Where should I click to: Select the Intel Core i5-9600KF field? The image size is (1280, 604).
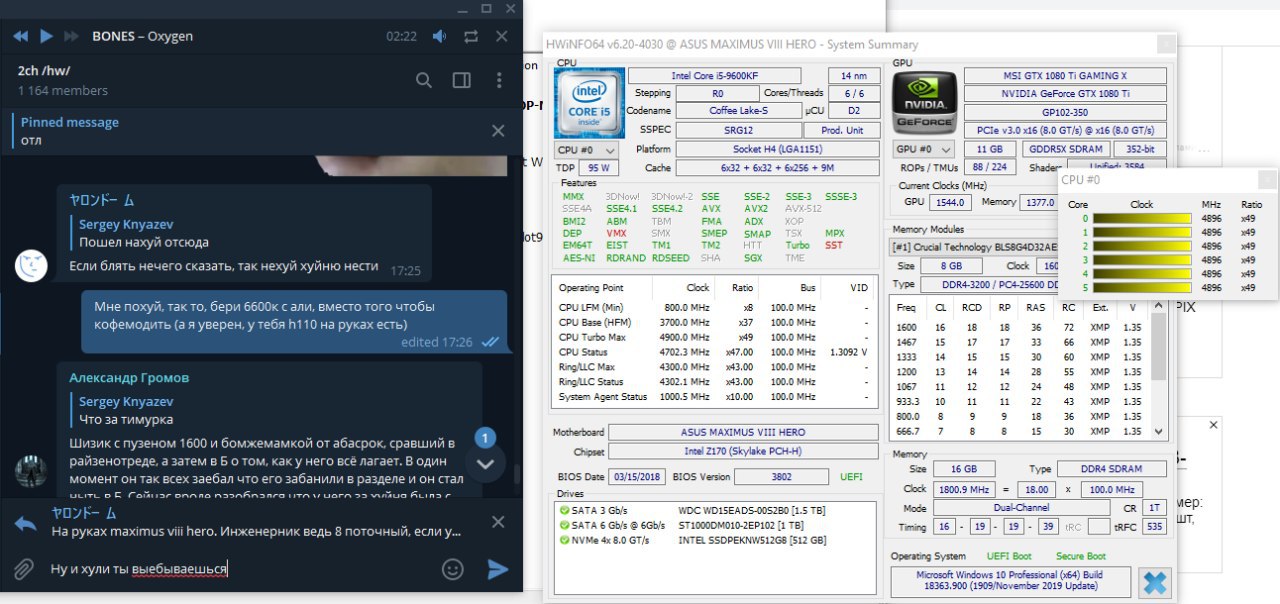click(x=714, y=76)
